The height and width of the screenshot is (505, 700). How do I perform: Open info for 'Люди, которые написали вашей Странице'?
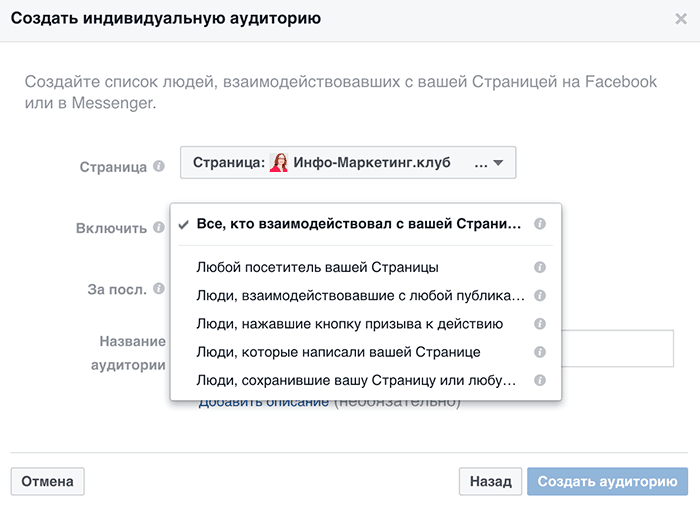pos(540,352)
